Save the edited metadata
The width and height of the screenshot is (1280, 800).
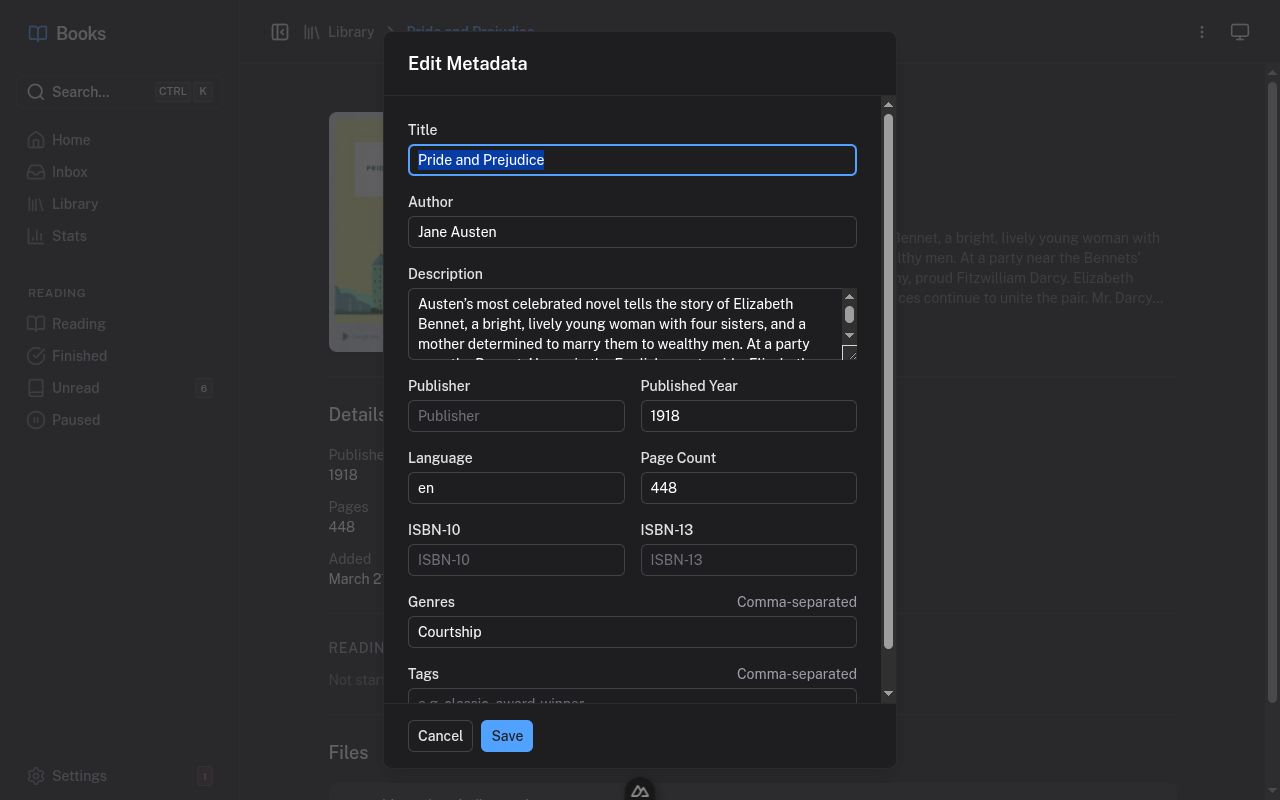coord(507,735)
